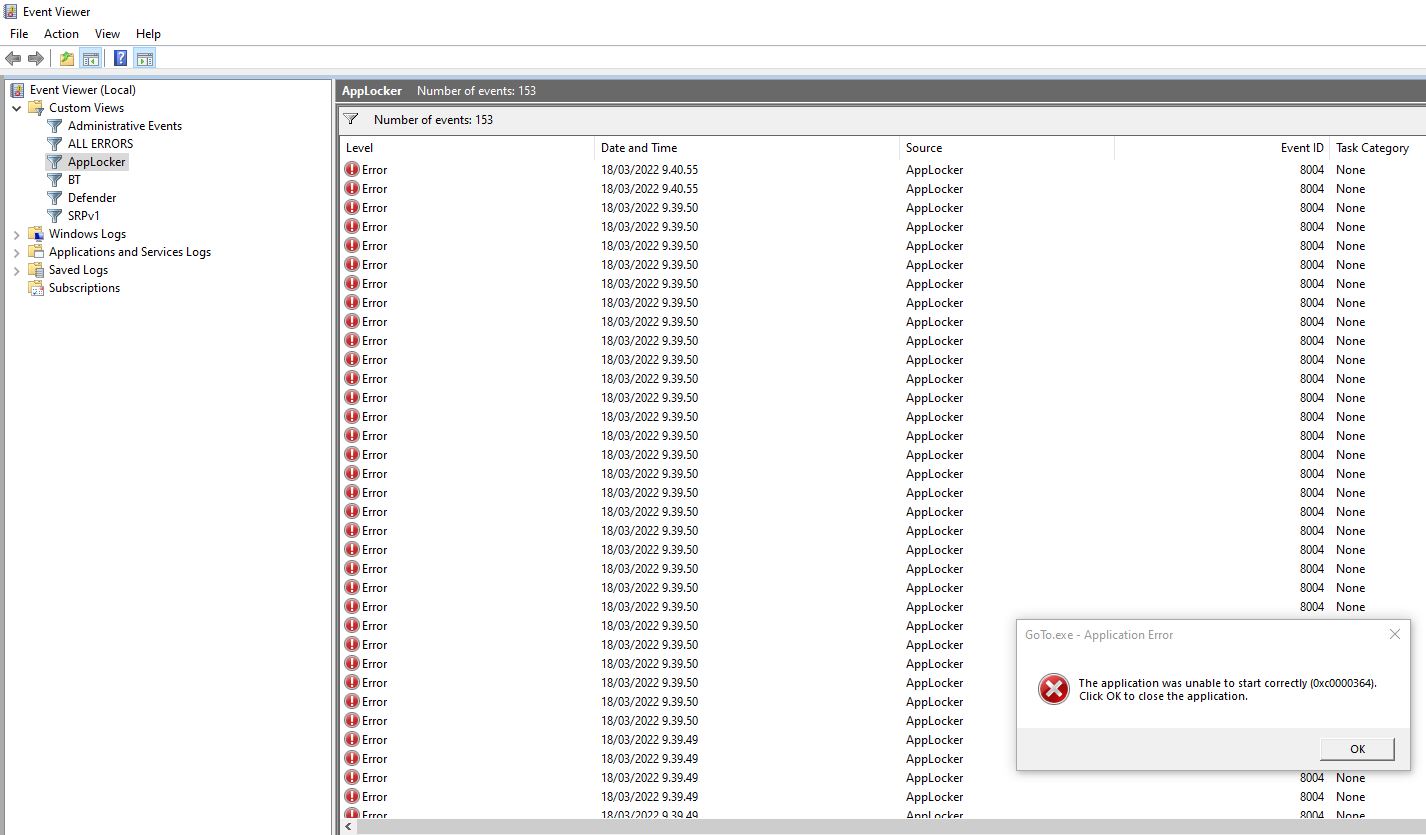Open the Action menu
The width and height of the screenshot is (1426, 835).
click(x=61, y=34)
